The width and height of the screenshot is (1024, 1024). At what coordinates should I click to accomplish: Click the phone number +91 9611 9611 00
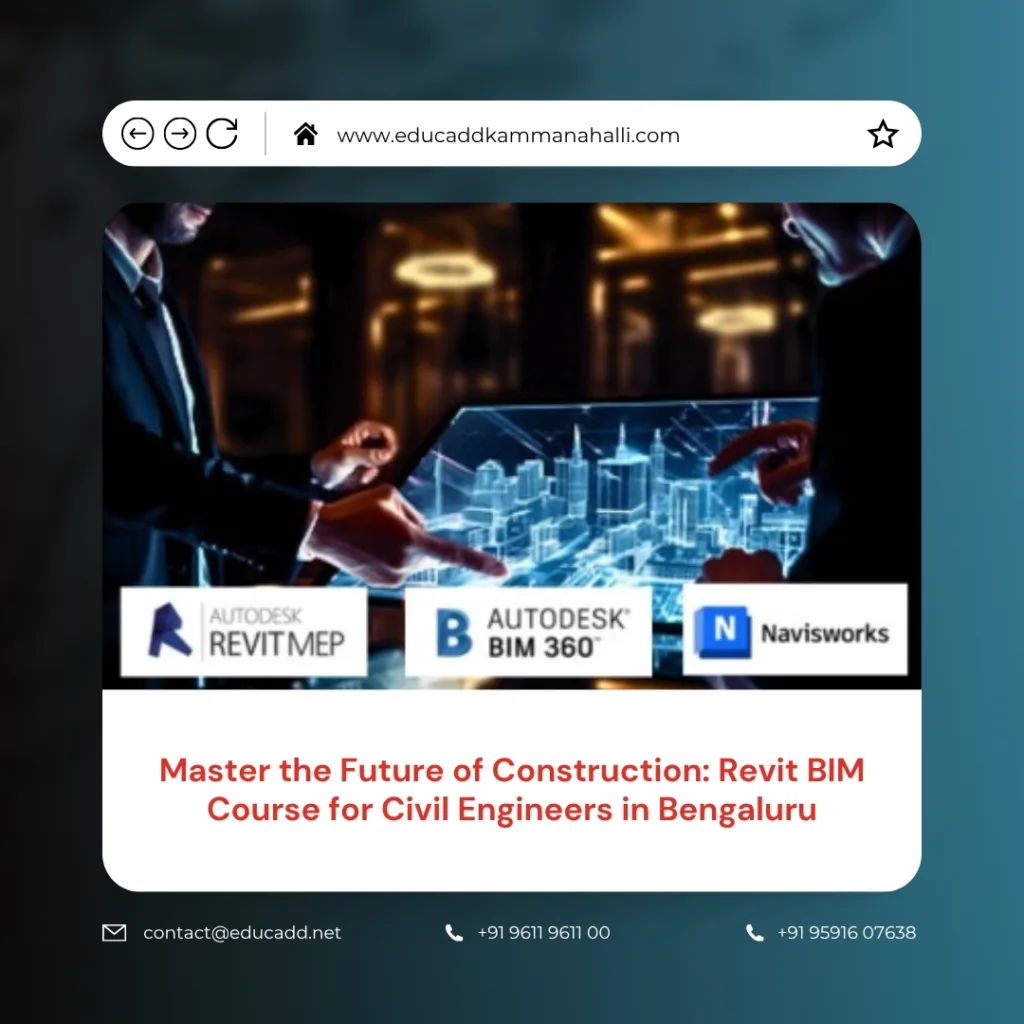point(545,932)
